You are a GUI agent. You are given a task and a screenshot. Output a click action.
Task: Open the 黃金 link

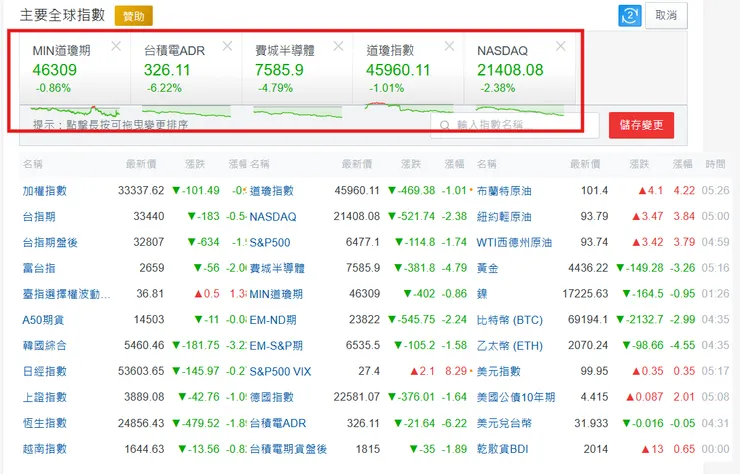(x=488, y=268)
